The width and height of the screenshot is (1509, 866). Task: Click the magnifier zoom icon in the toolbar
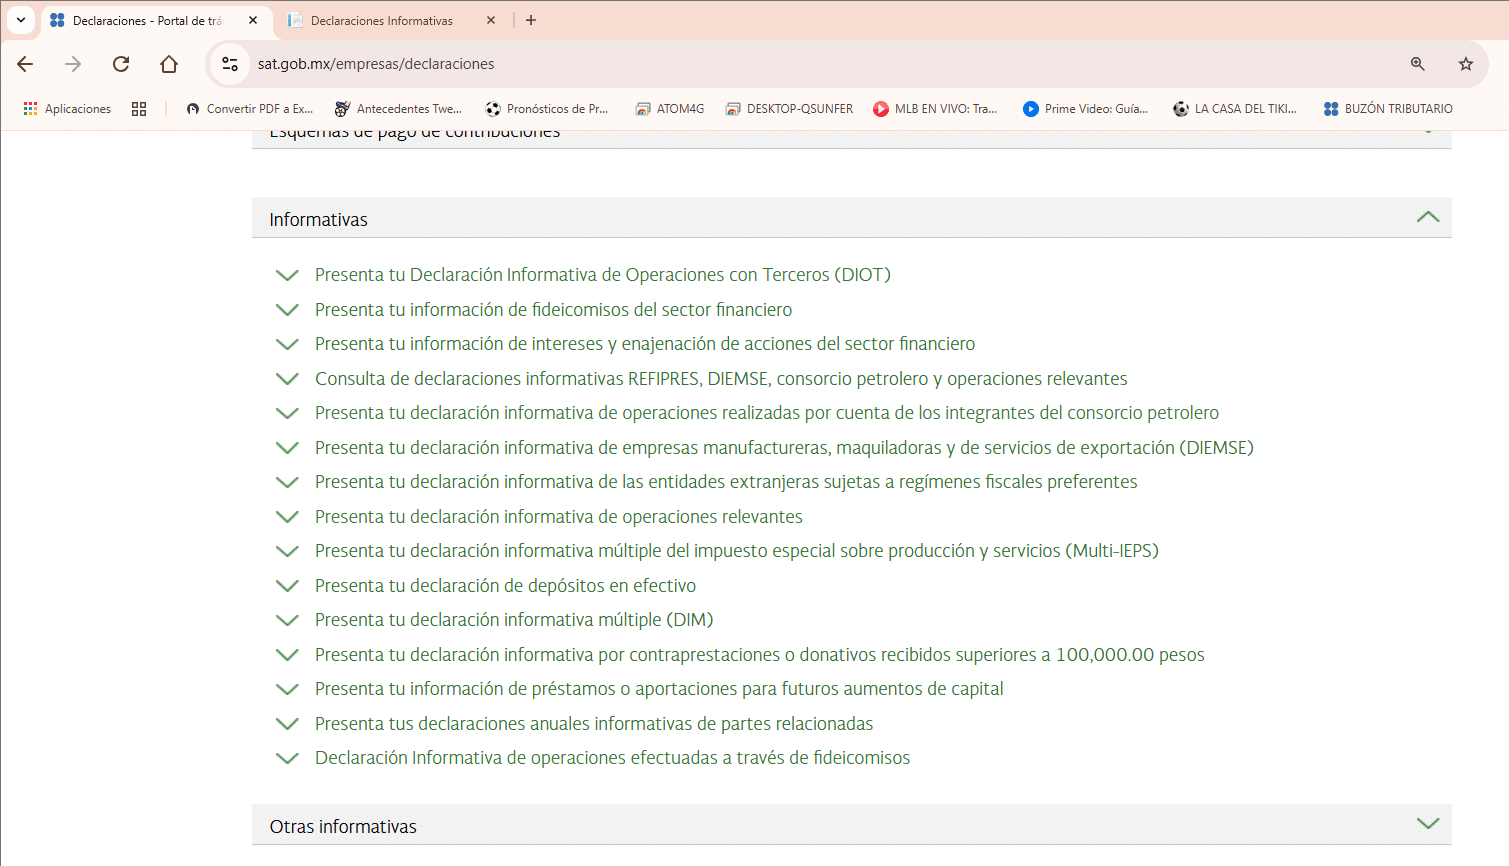pyautogui.click(x=1417, y=63)
